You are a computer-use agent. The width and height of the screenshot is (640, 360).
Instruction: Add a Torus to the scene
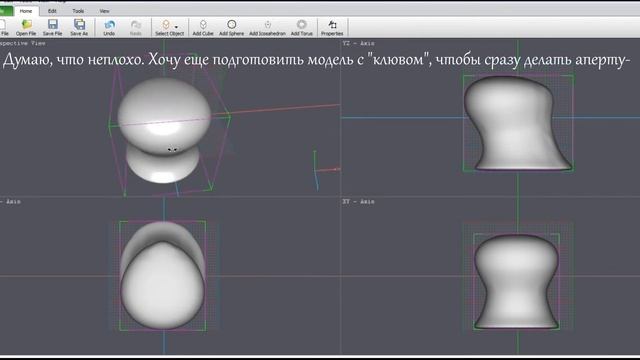pyautogui.click(x=302, y=27)
